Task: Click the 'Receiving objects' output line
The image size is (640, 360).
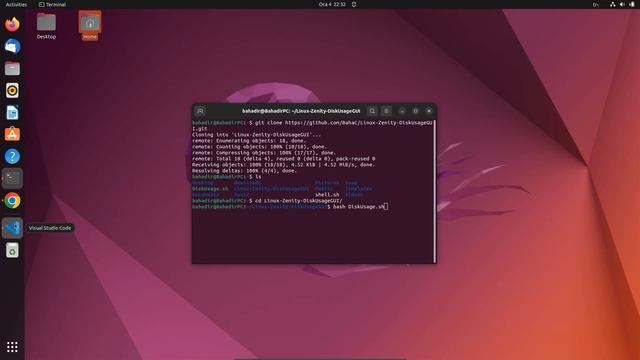Action: coord(283,164)
